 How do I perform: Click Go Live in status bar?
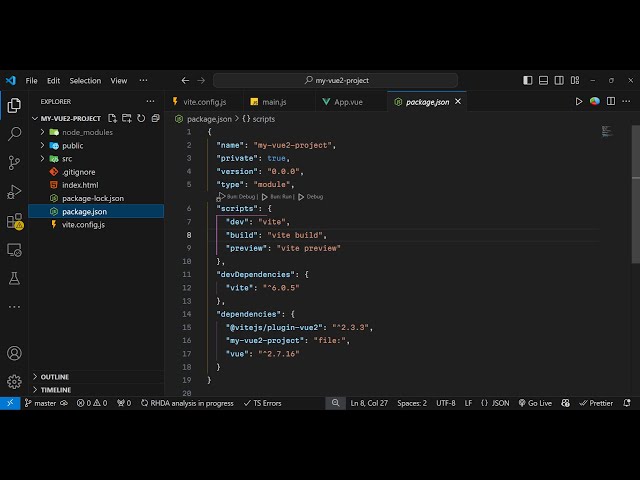(534, 403)
